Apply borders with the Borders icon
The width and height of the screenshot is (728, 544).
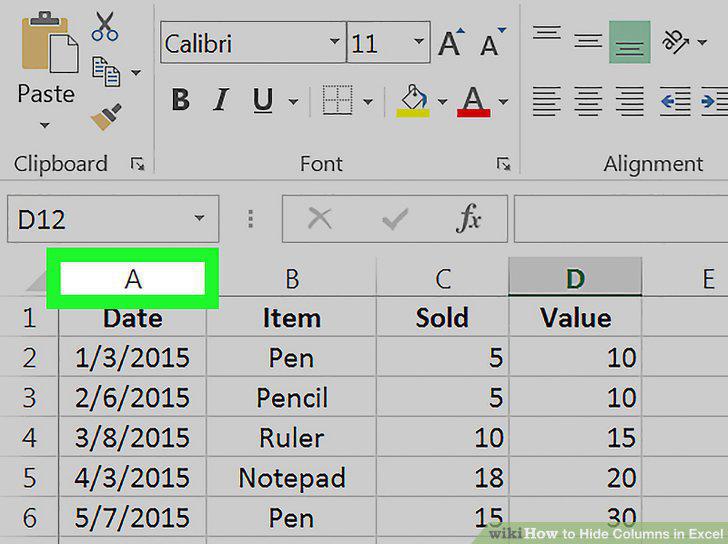(338, 100)
